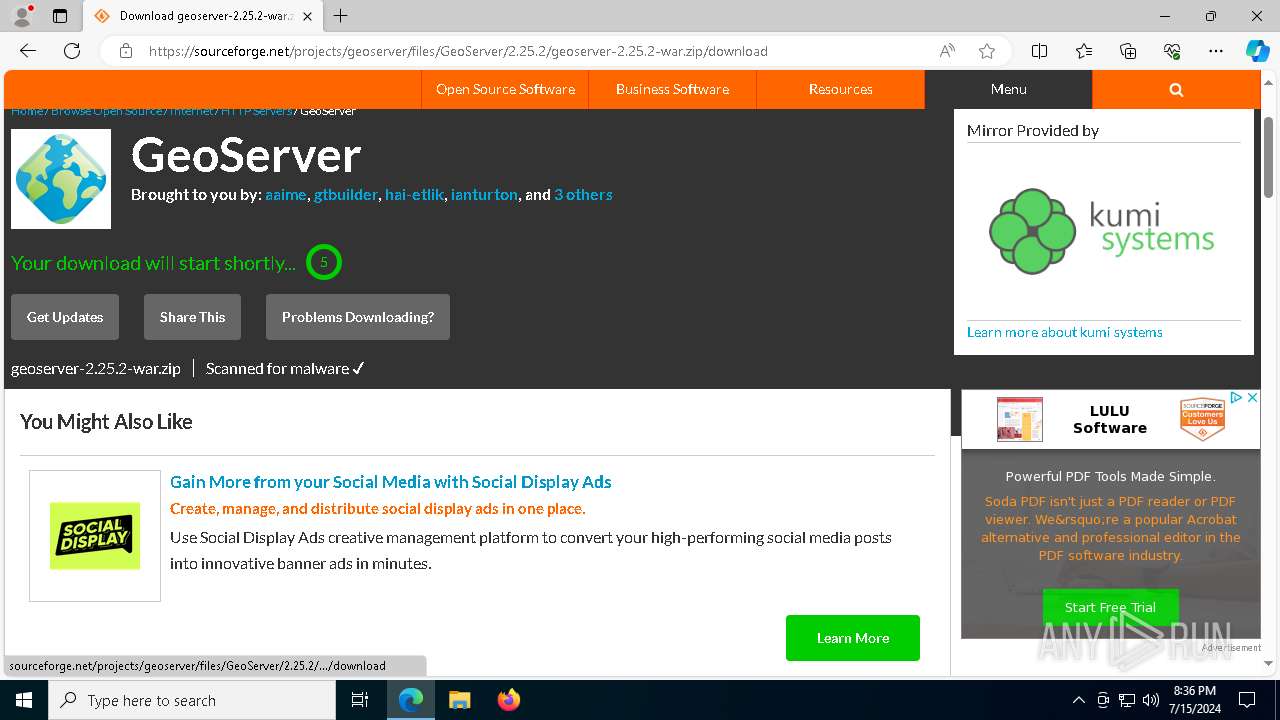Open the site Menu item
Screen dimensions: 1280x720
pos(1008,89)
